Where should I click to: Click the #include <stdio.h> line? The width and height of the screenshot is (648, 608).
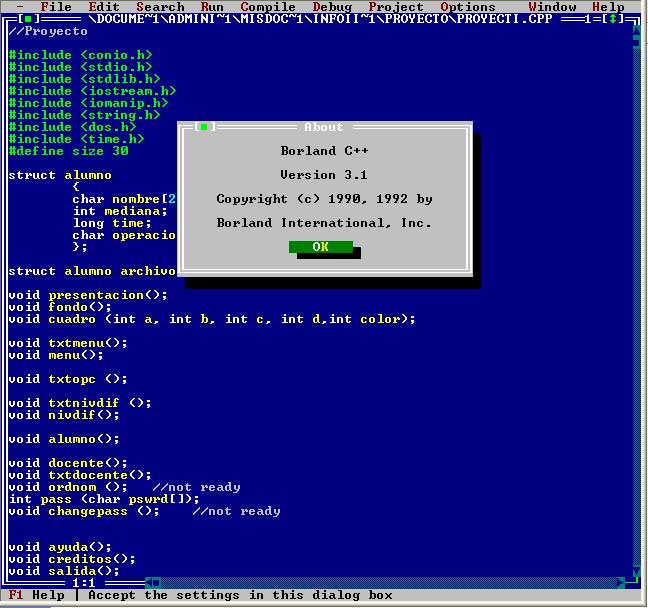(x=80, y=67)
